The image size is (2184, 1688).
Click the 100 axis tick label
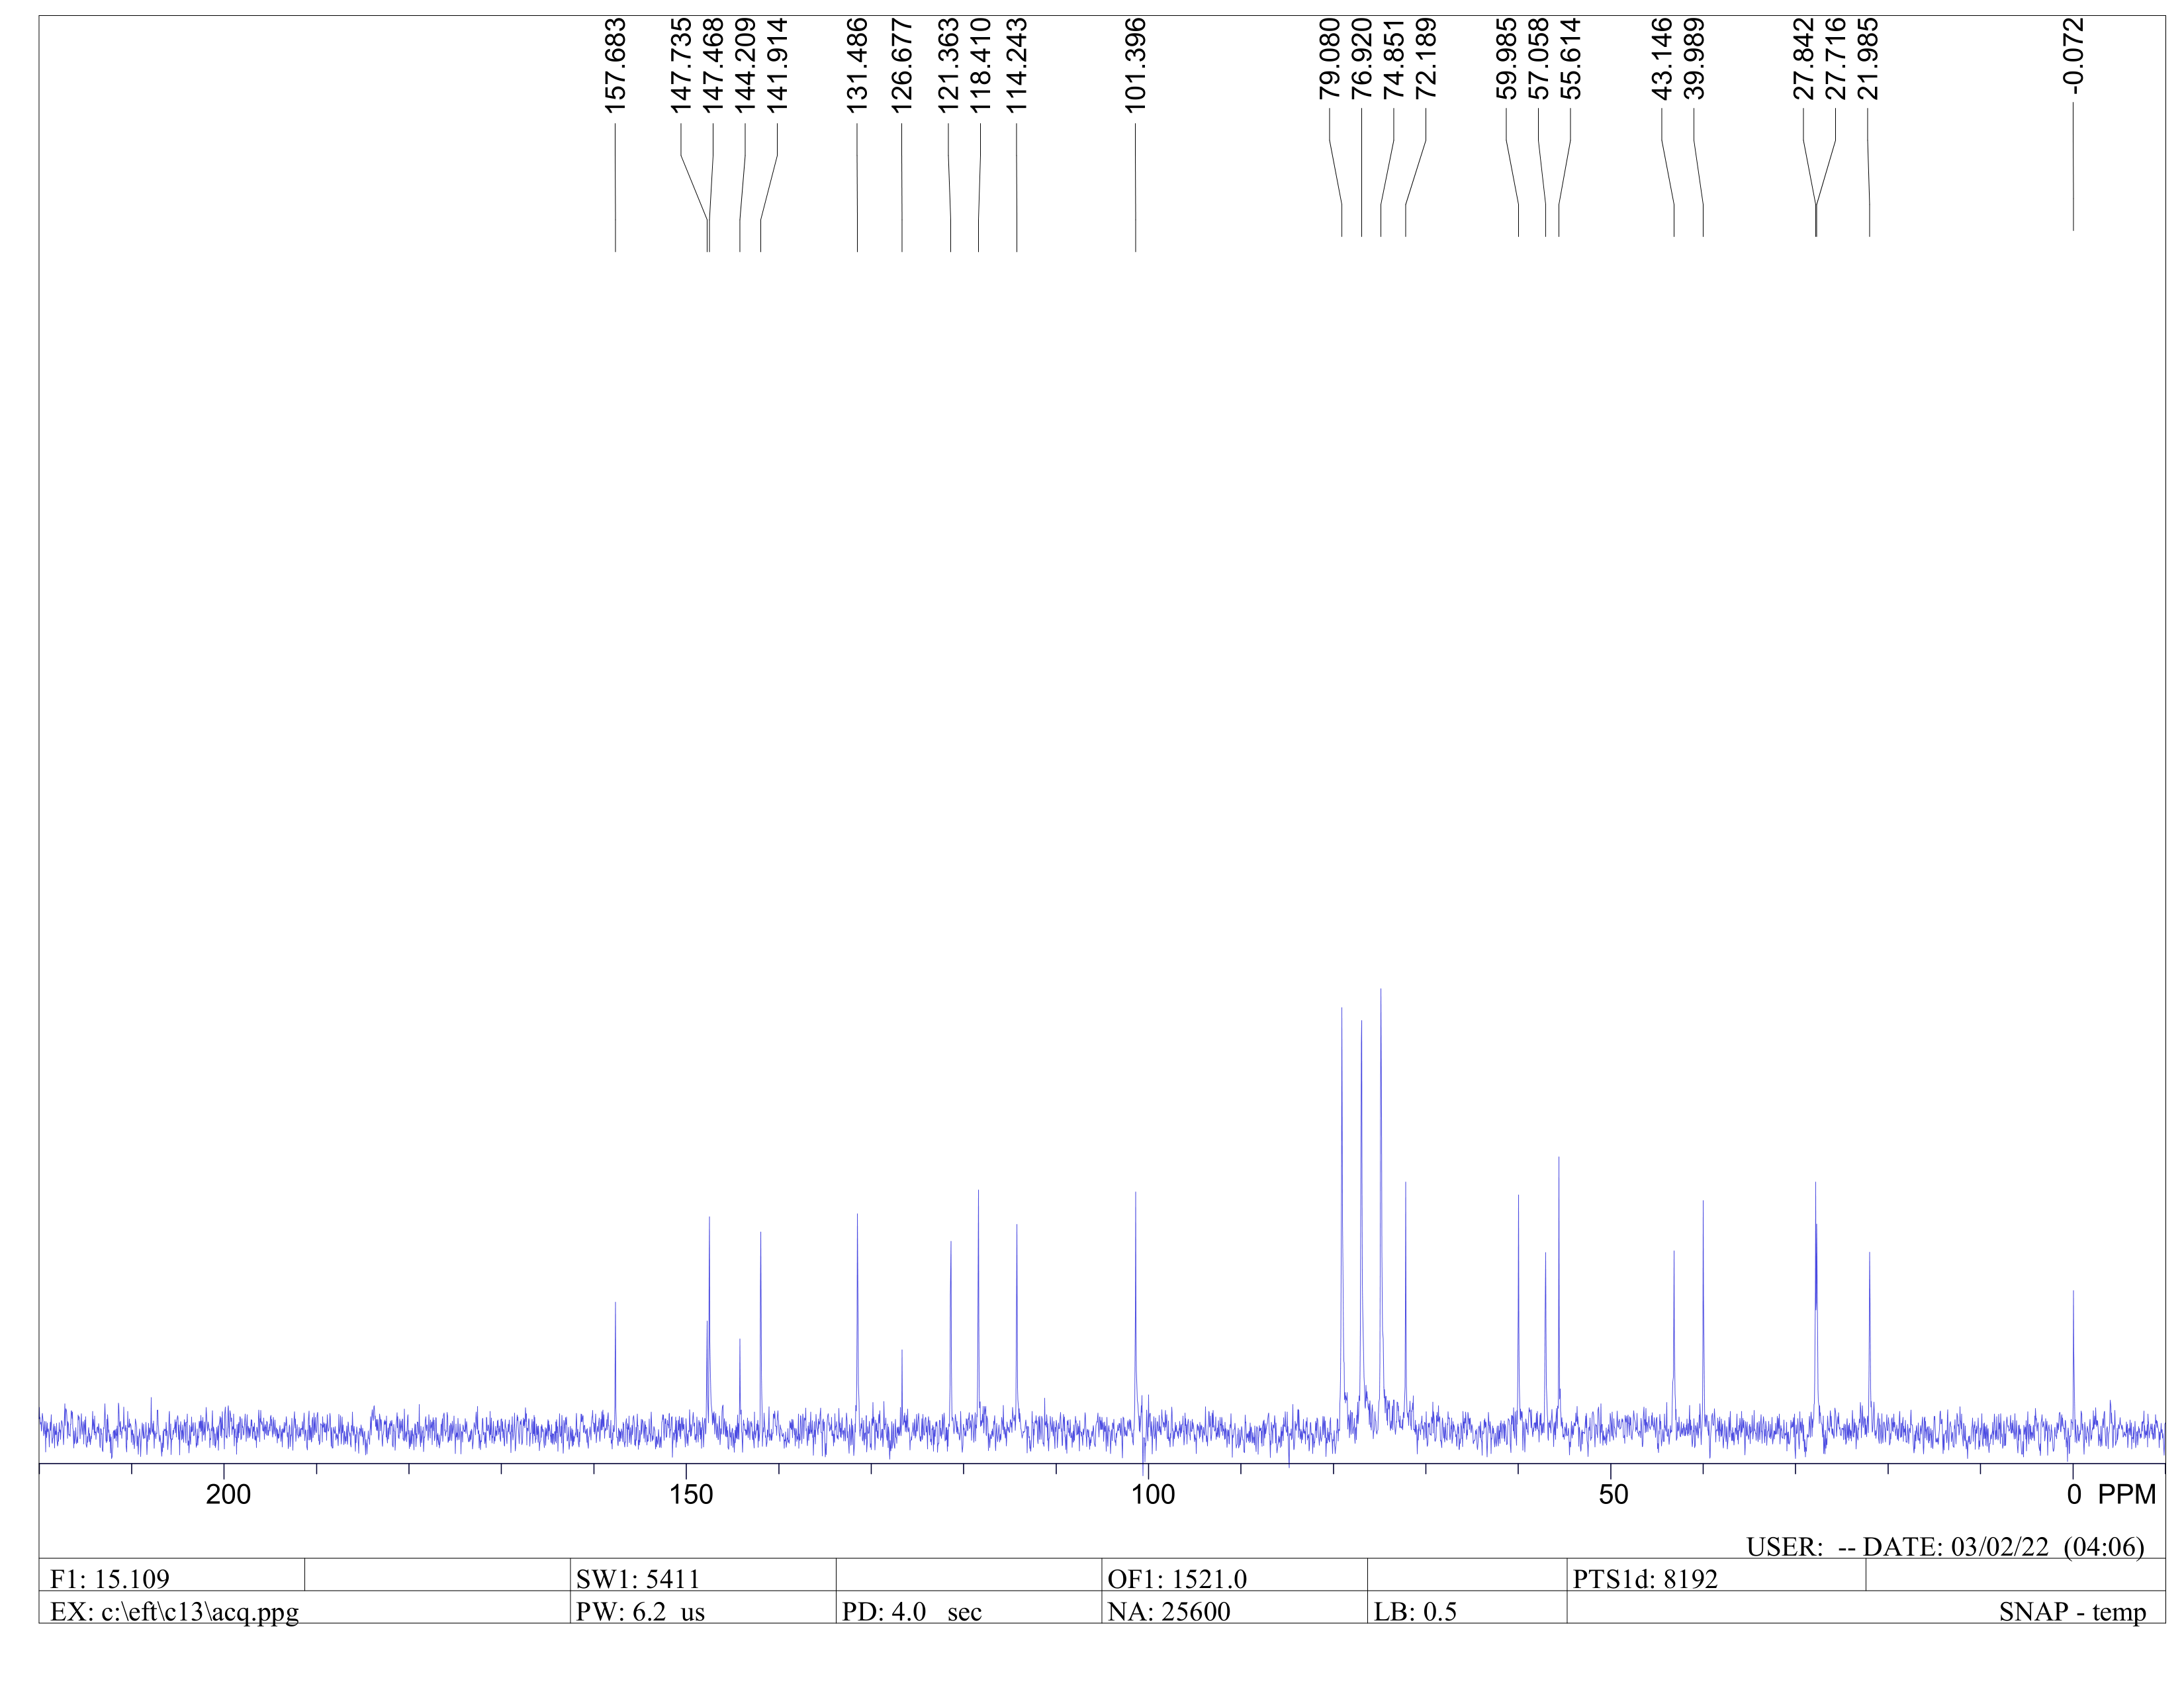point(1153,1494)
